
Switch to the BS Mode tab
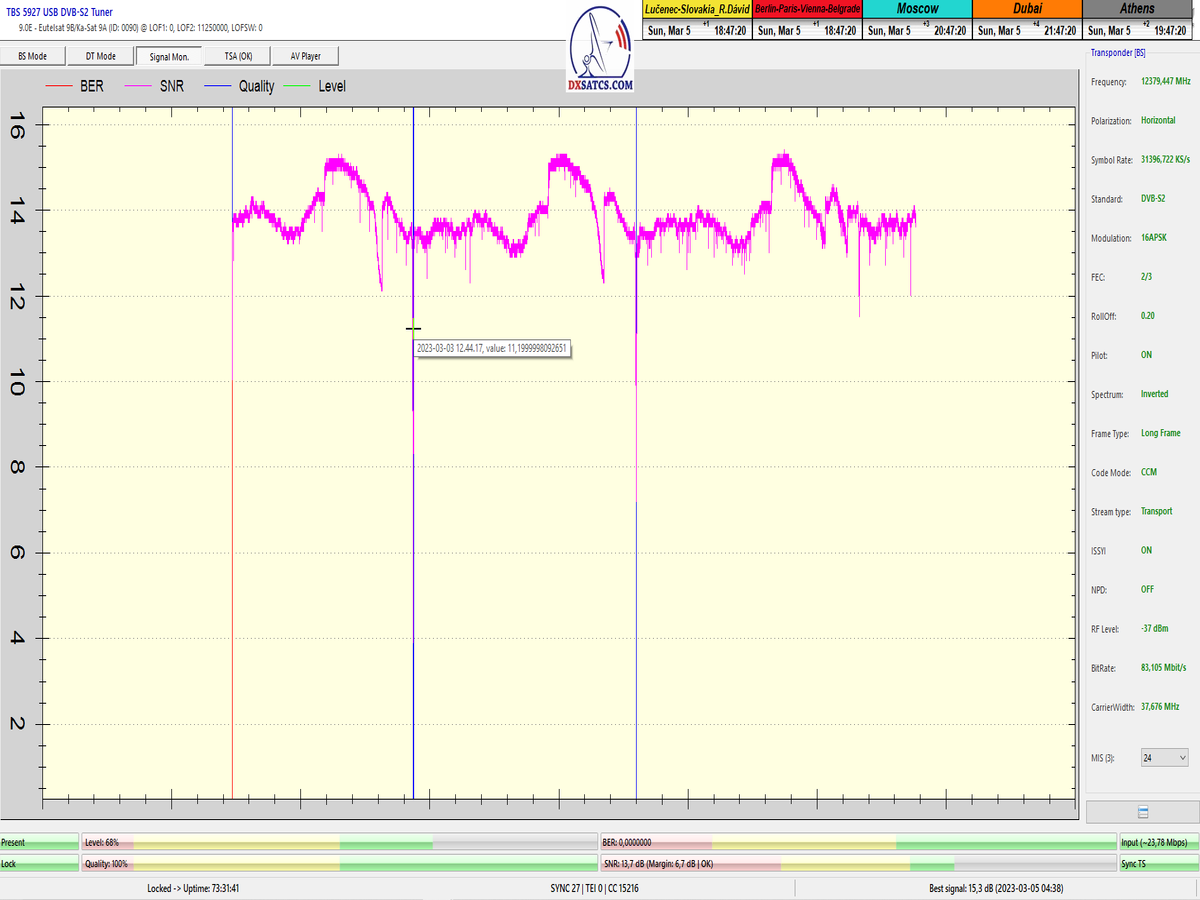(33, 56)
